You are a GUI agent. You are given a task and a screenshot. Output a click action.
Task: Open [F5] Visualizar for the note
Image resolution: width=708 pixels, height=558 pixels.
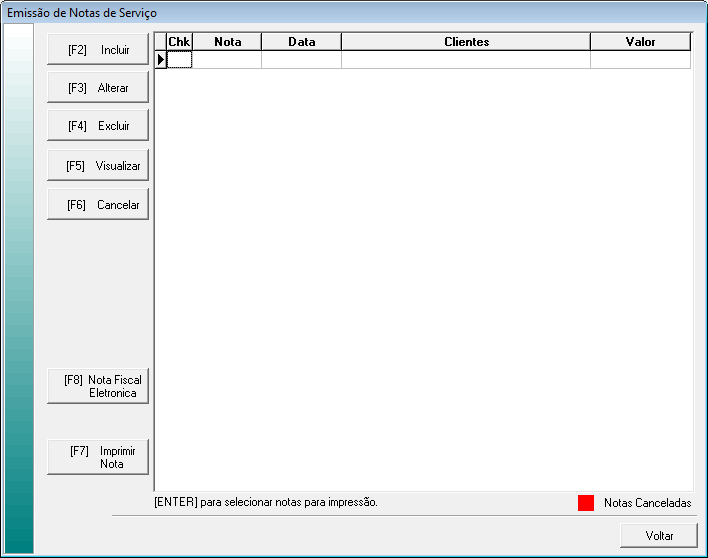(98, 166)
